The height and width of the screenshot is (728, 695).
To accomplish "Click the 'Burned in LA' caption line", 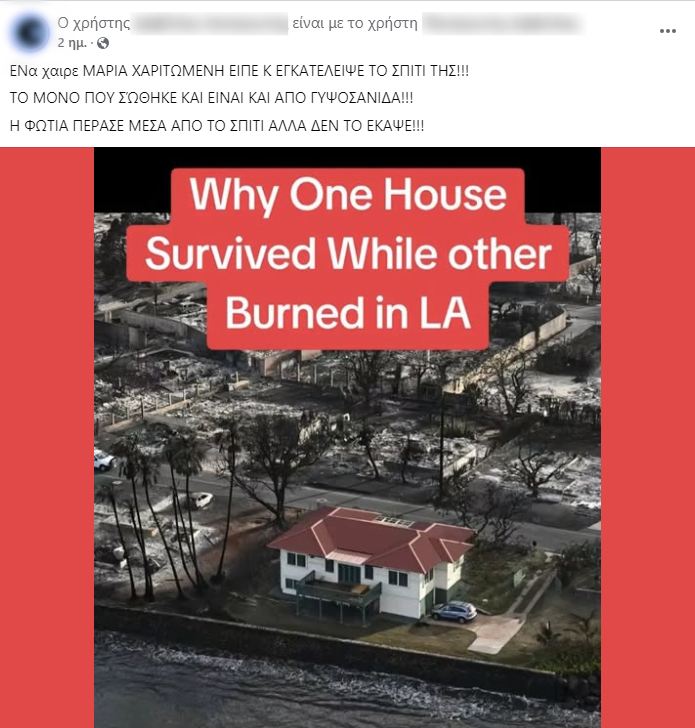I will click(348, 314).
